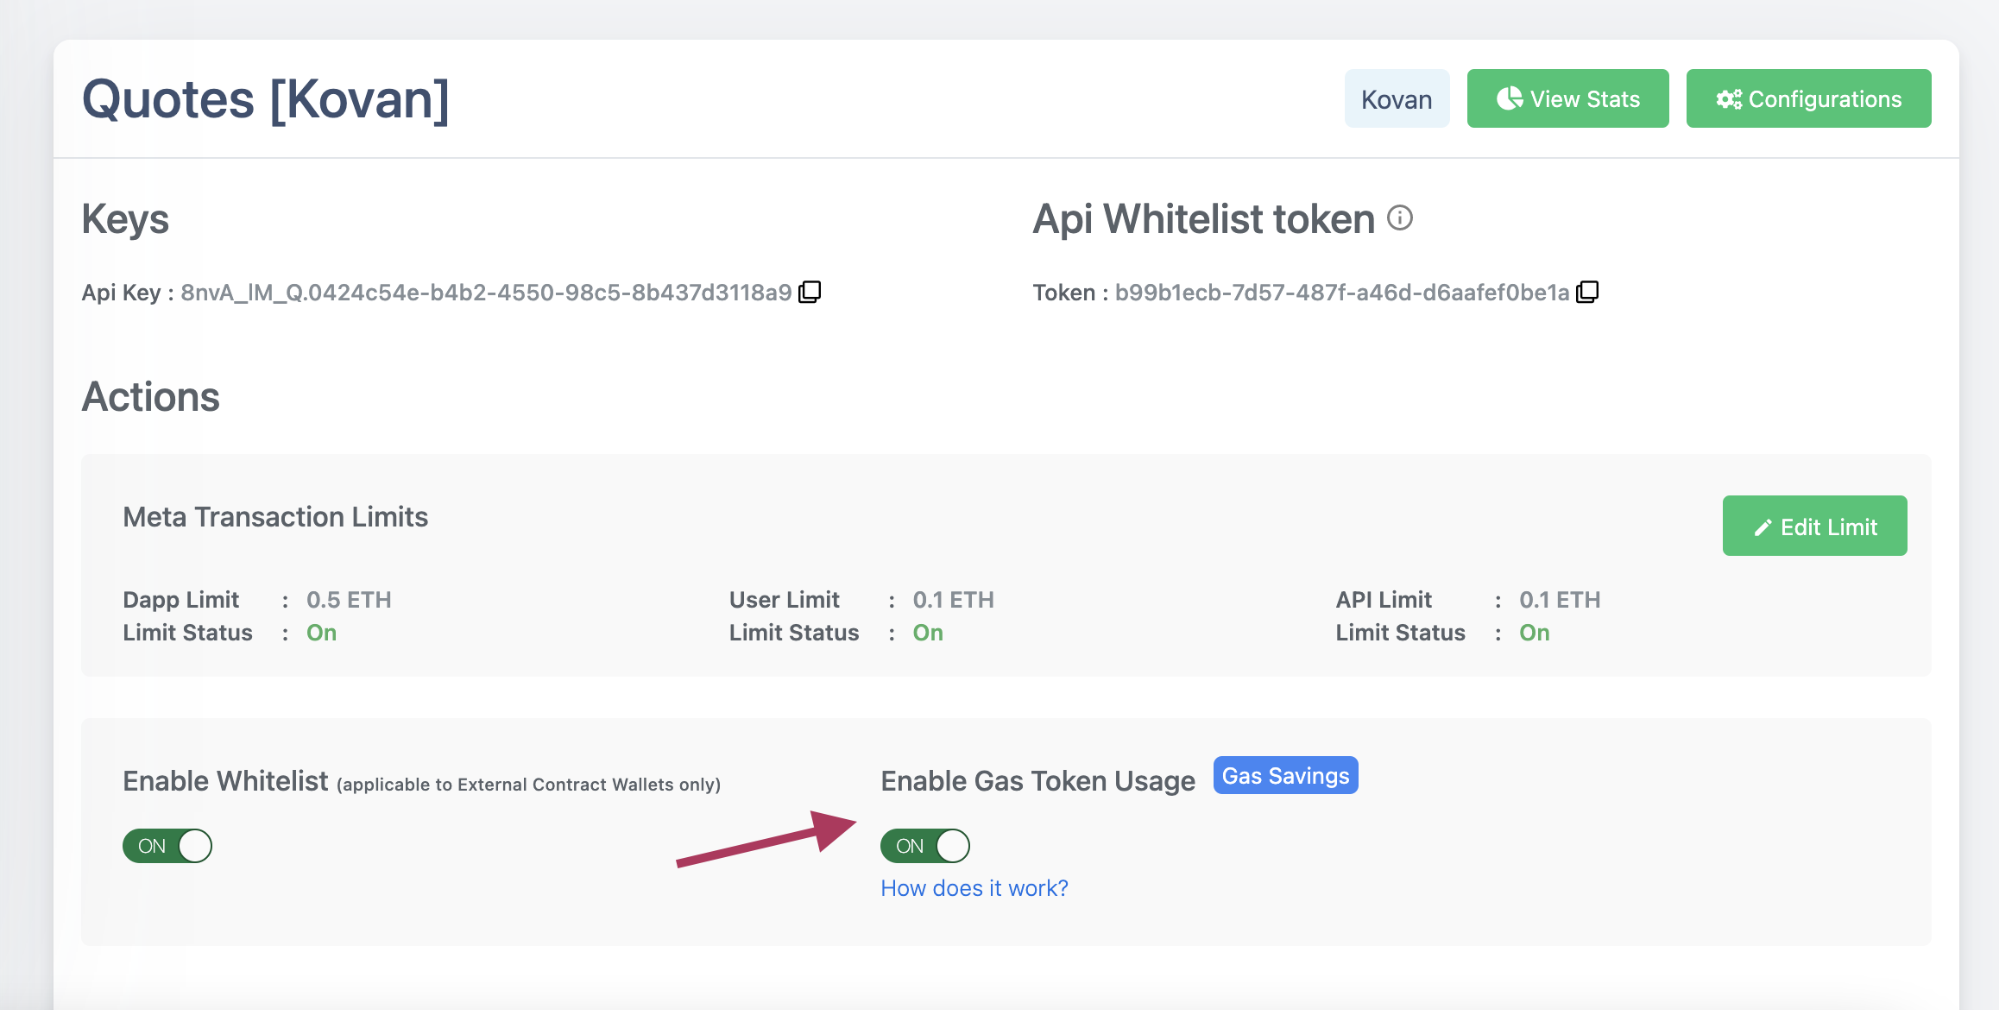The height and width of the screenshot is (1010, 1999).
Task: Click the Gas Savings badge
Action: point(1285,776)
